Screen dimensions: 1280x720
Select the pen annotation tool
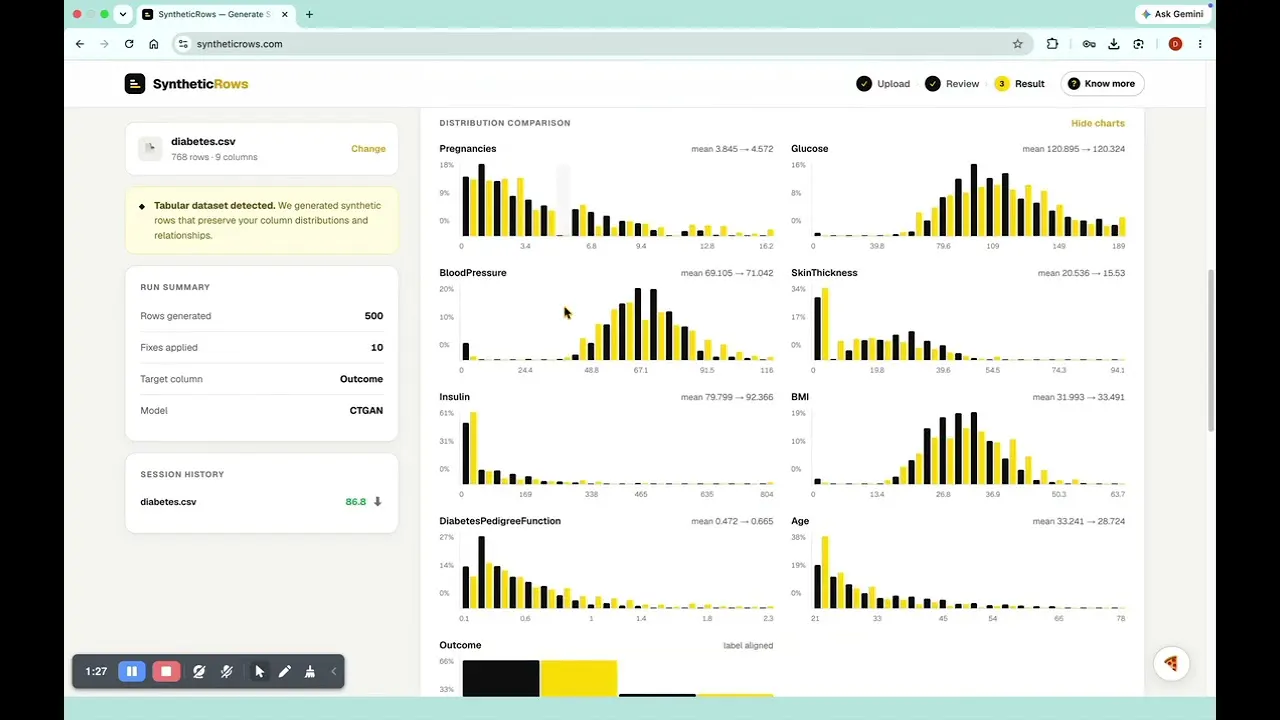tap(285, 671)
